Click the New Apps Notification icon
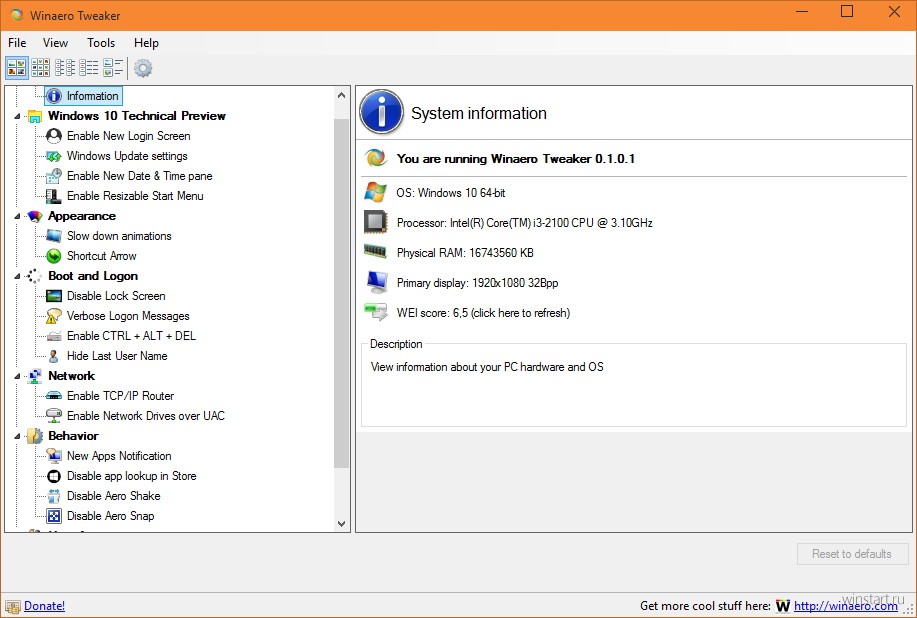The image size is (917, 618). coord(54,455)
